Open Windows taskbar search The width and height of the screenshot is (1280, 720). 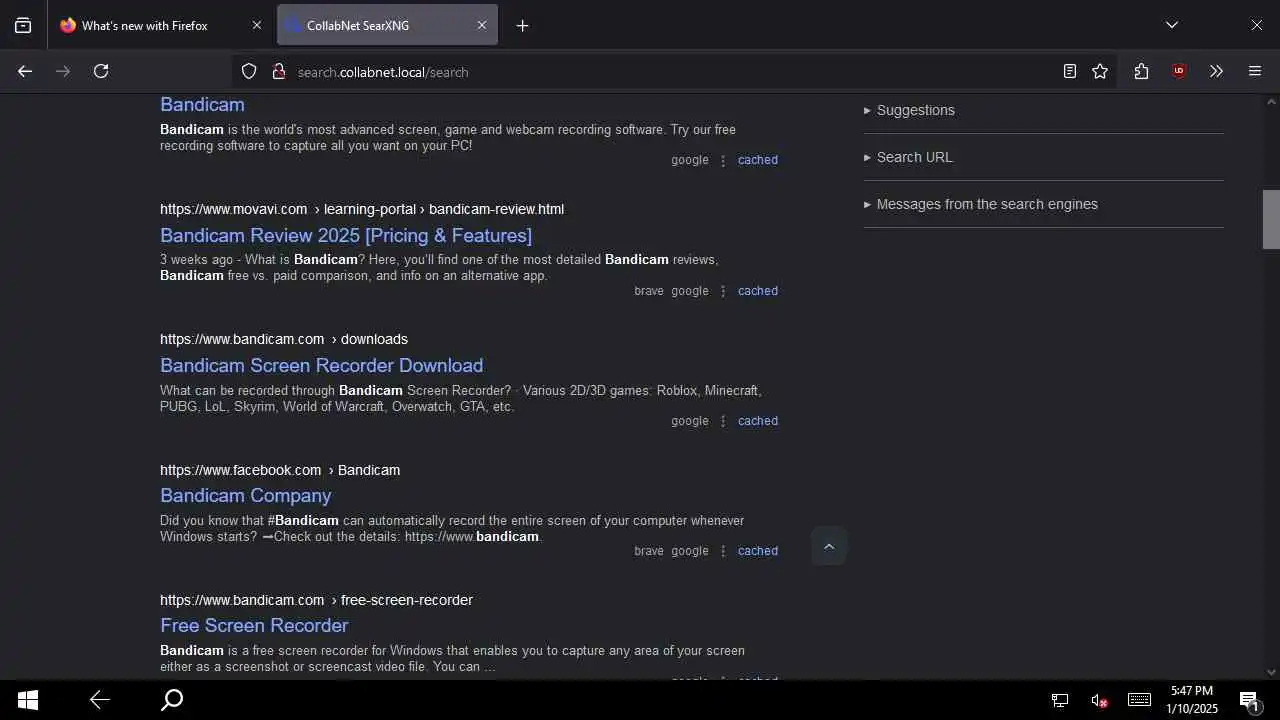tap(172, 700)
